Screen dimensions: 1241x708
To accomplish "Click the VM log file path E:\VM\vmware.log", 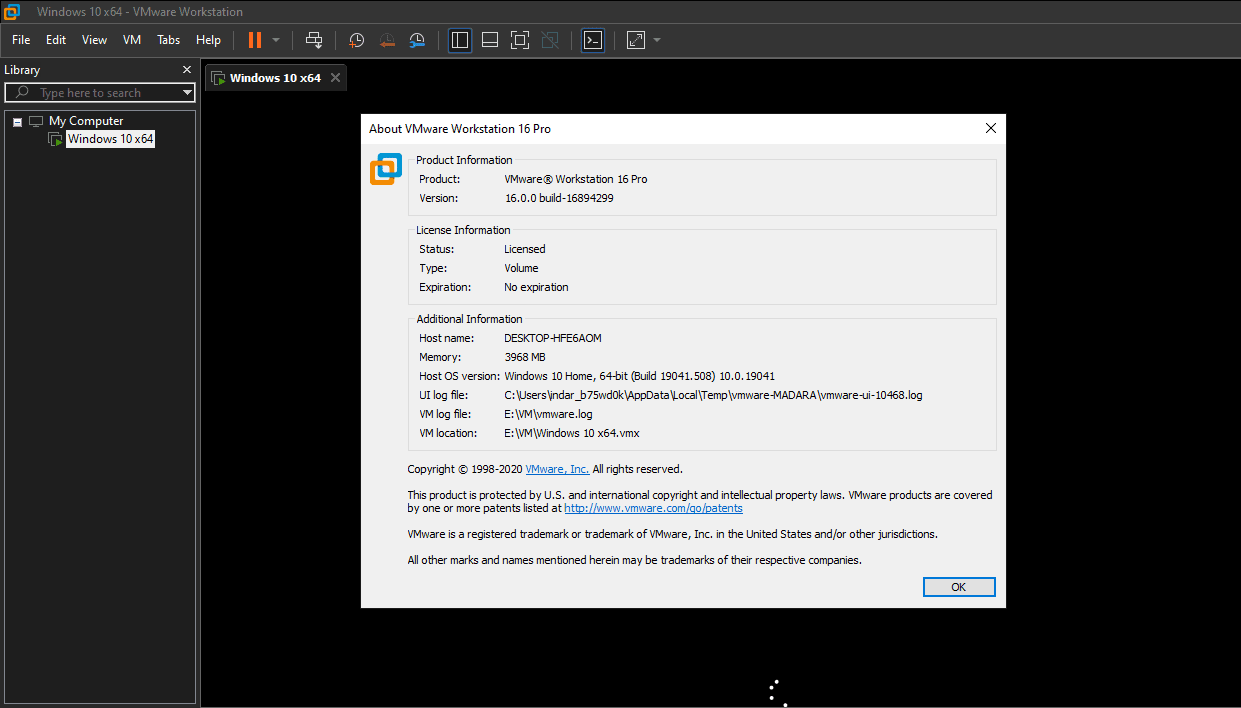I will [548, 414].
